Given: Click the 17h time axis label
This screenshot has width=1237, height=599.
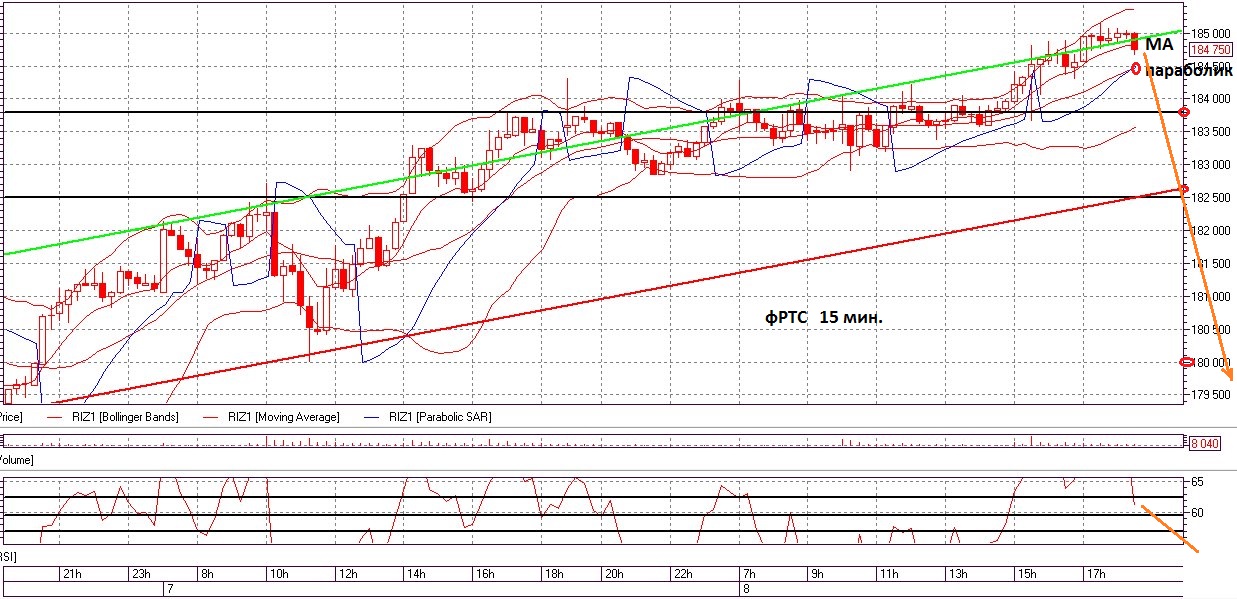Looking at the screenshot, I should click(x=1095, y=574).
